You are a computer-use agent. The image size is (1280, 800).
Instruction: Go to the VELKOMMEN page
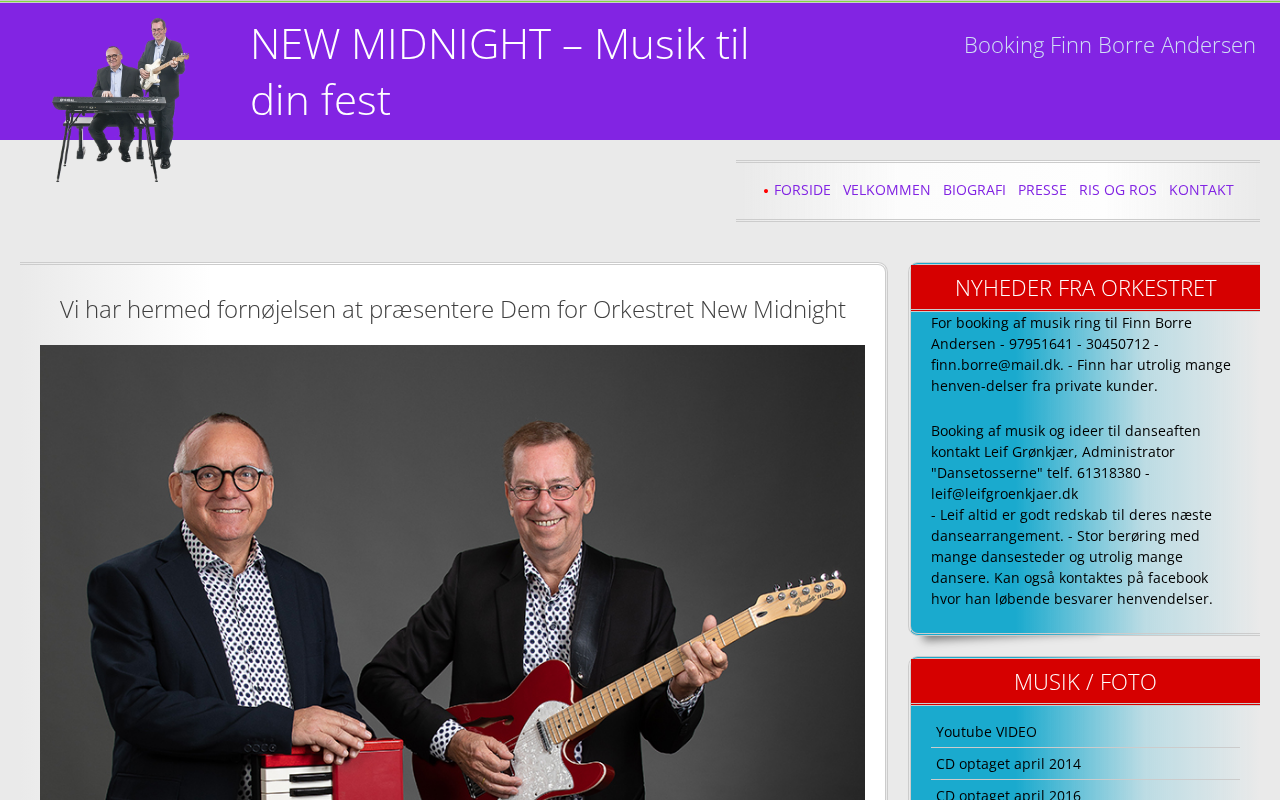point(886,190)
